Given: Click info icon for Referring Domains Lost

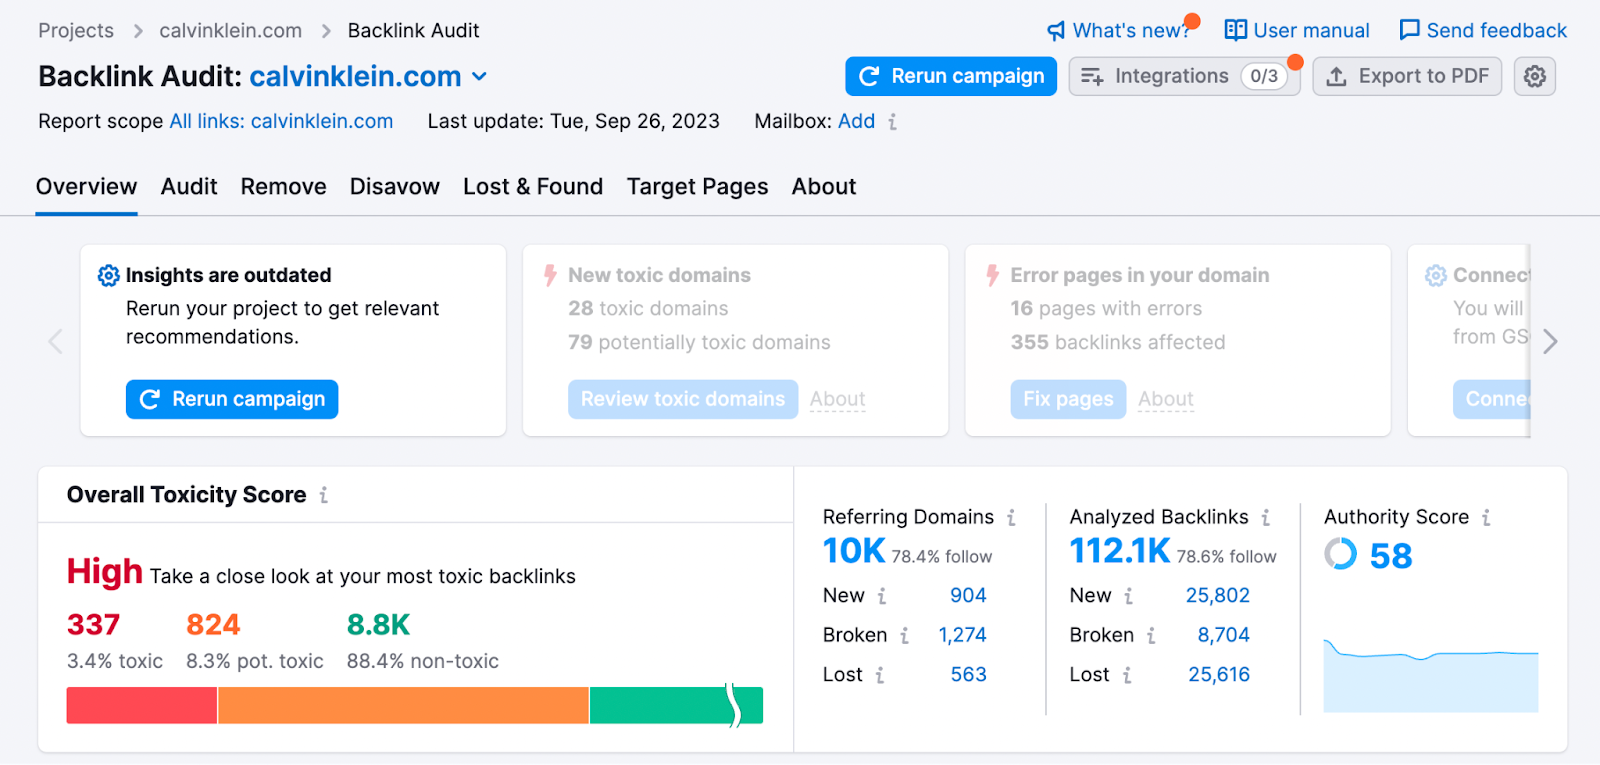Looking at the screenshot, I should click(x=879, y=676).
